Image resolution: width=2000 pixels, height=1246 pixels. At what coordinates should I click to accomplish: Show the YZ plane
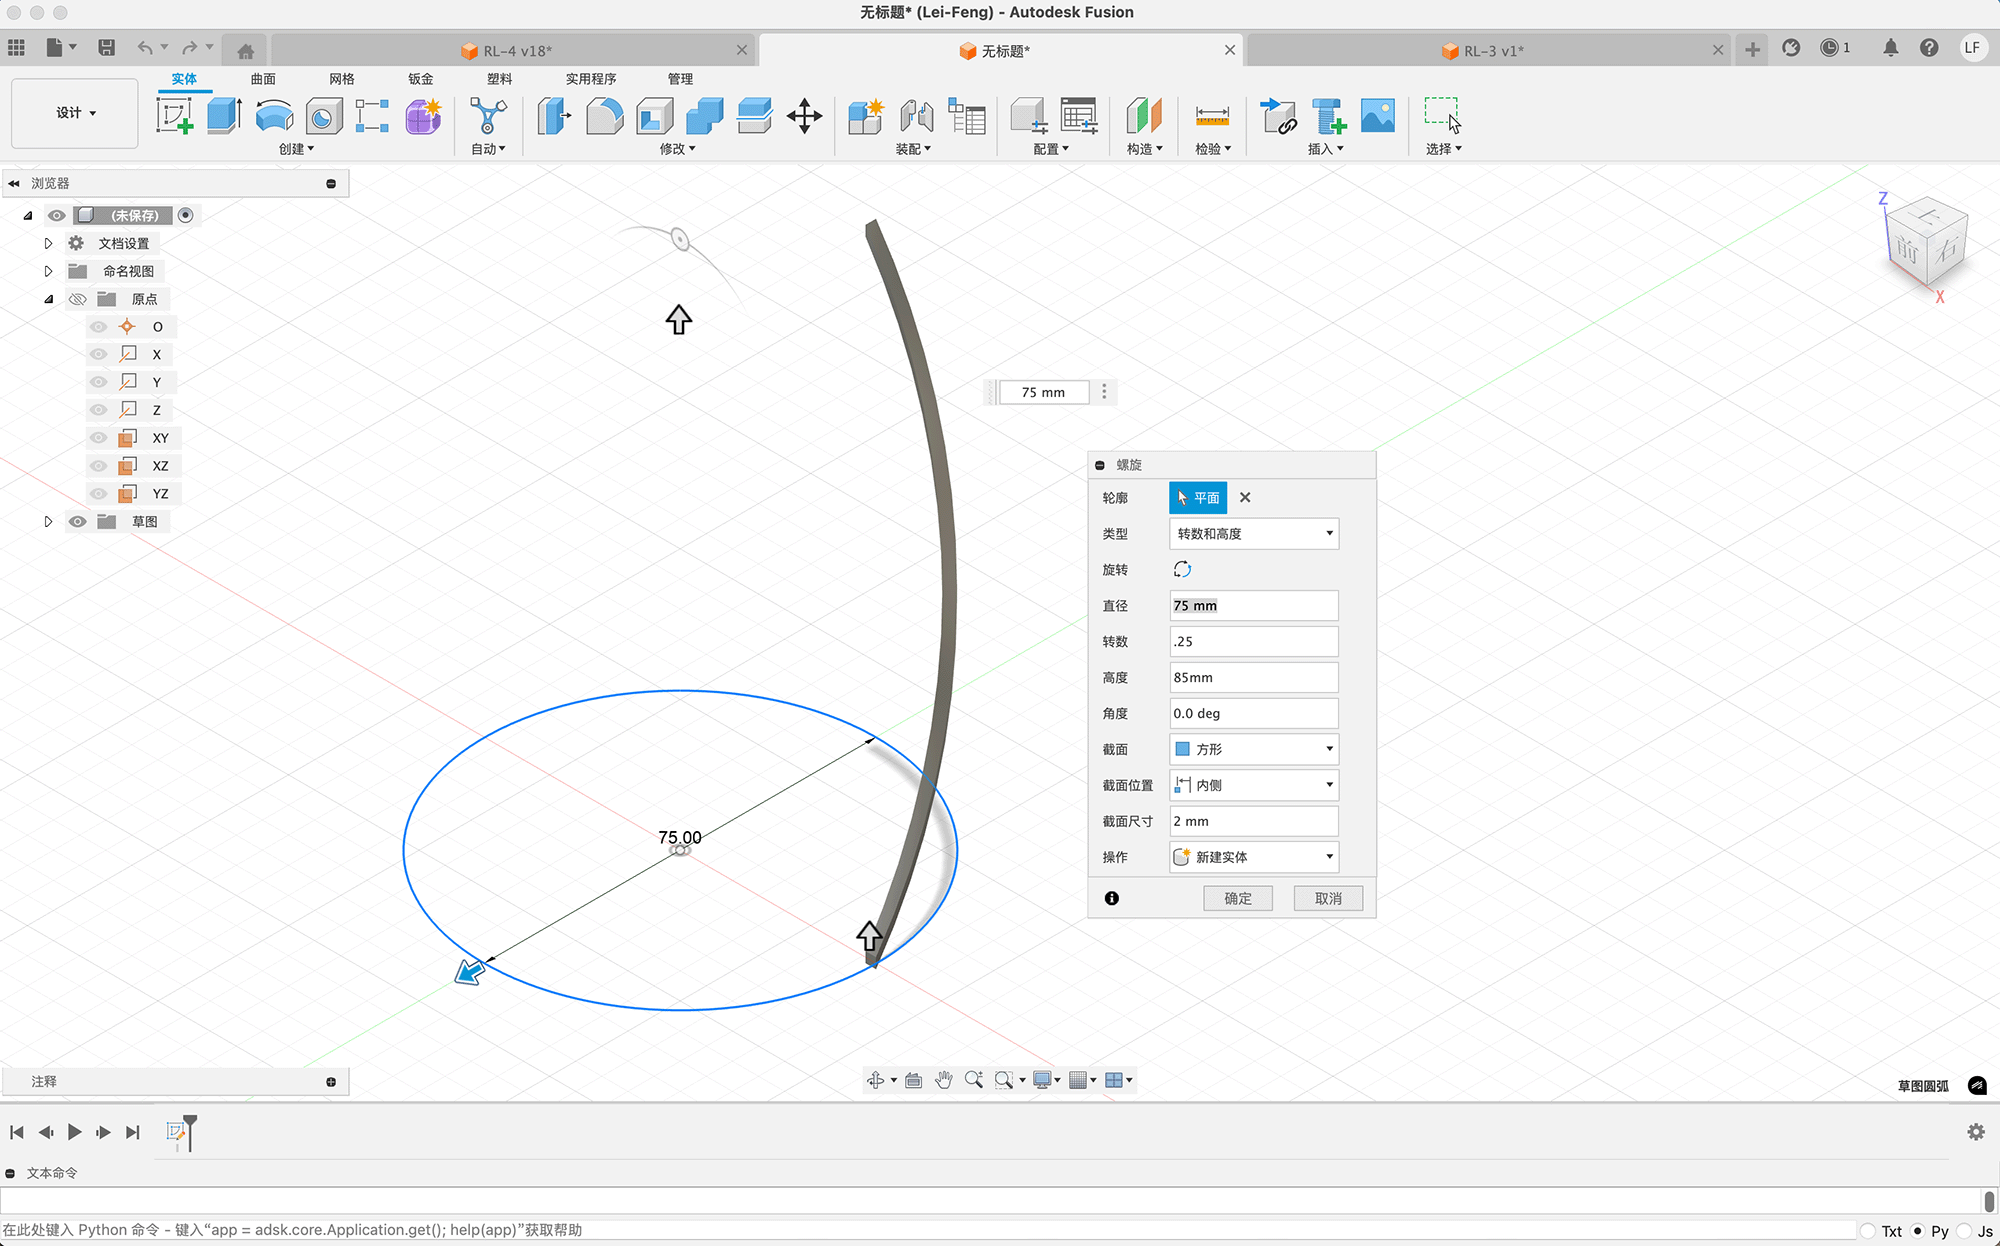(98, 494)
